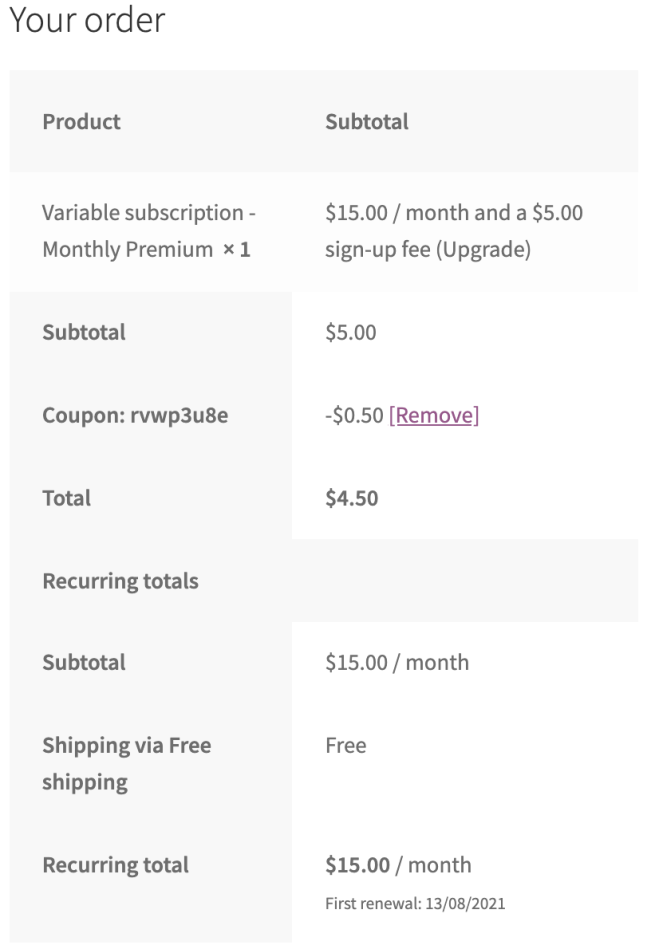Click the Subtotal label above the Coupon row

[x=84, y=332]
